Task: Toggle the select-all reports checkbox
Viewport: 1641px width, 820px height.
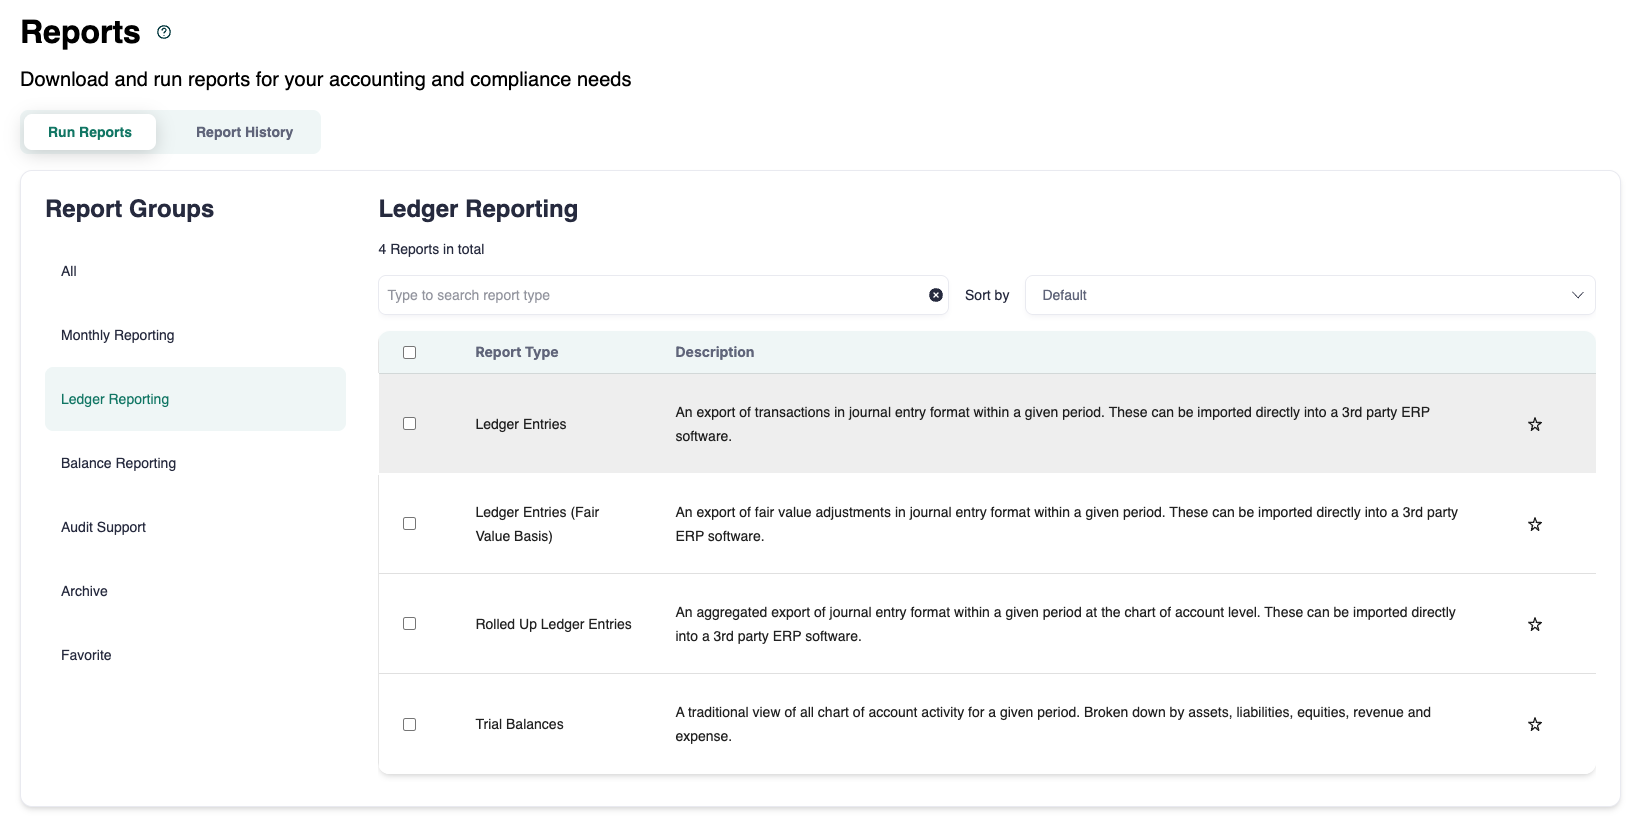Action: (409, 352)
